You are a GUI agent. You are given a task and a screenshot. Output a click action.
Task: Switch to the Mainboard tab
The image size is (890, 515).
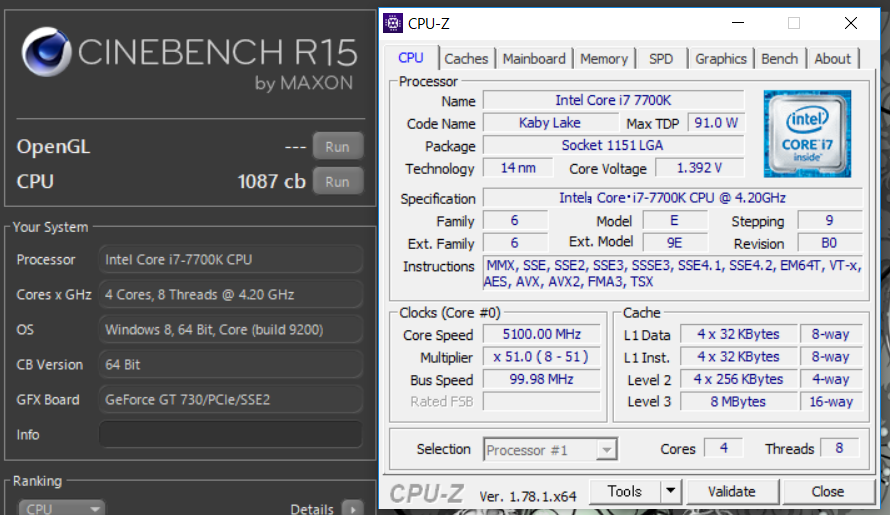coord(534,59)
